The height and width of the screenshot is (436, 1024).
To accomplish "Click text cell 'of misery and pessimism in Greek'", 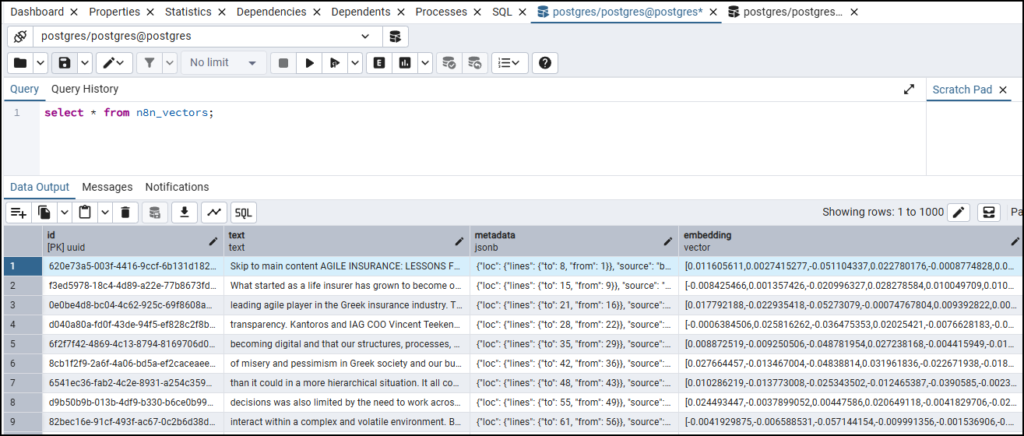I will click(x=347, y=362).
